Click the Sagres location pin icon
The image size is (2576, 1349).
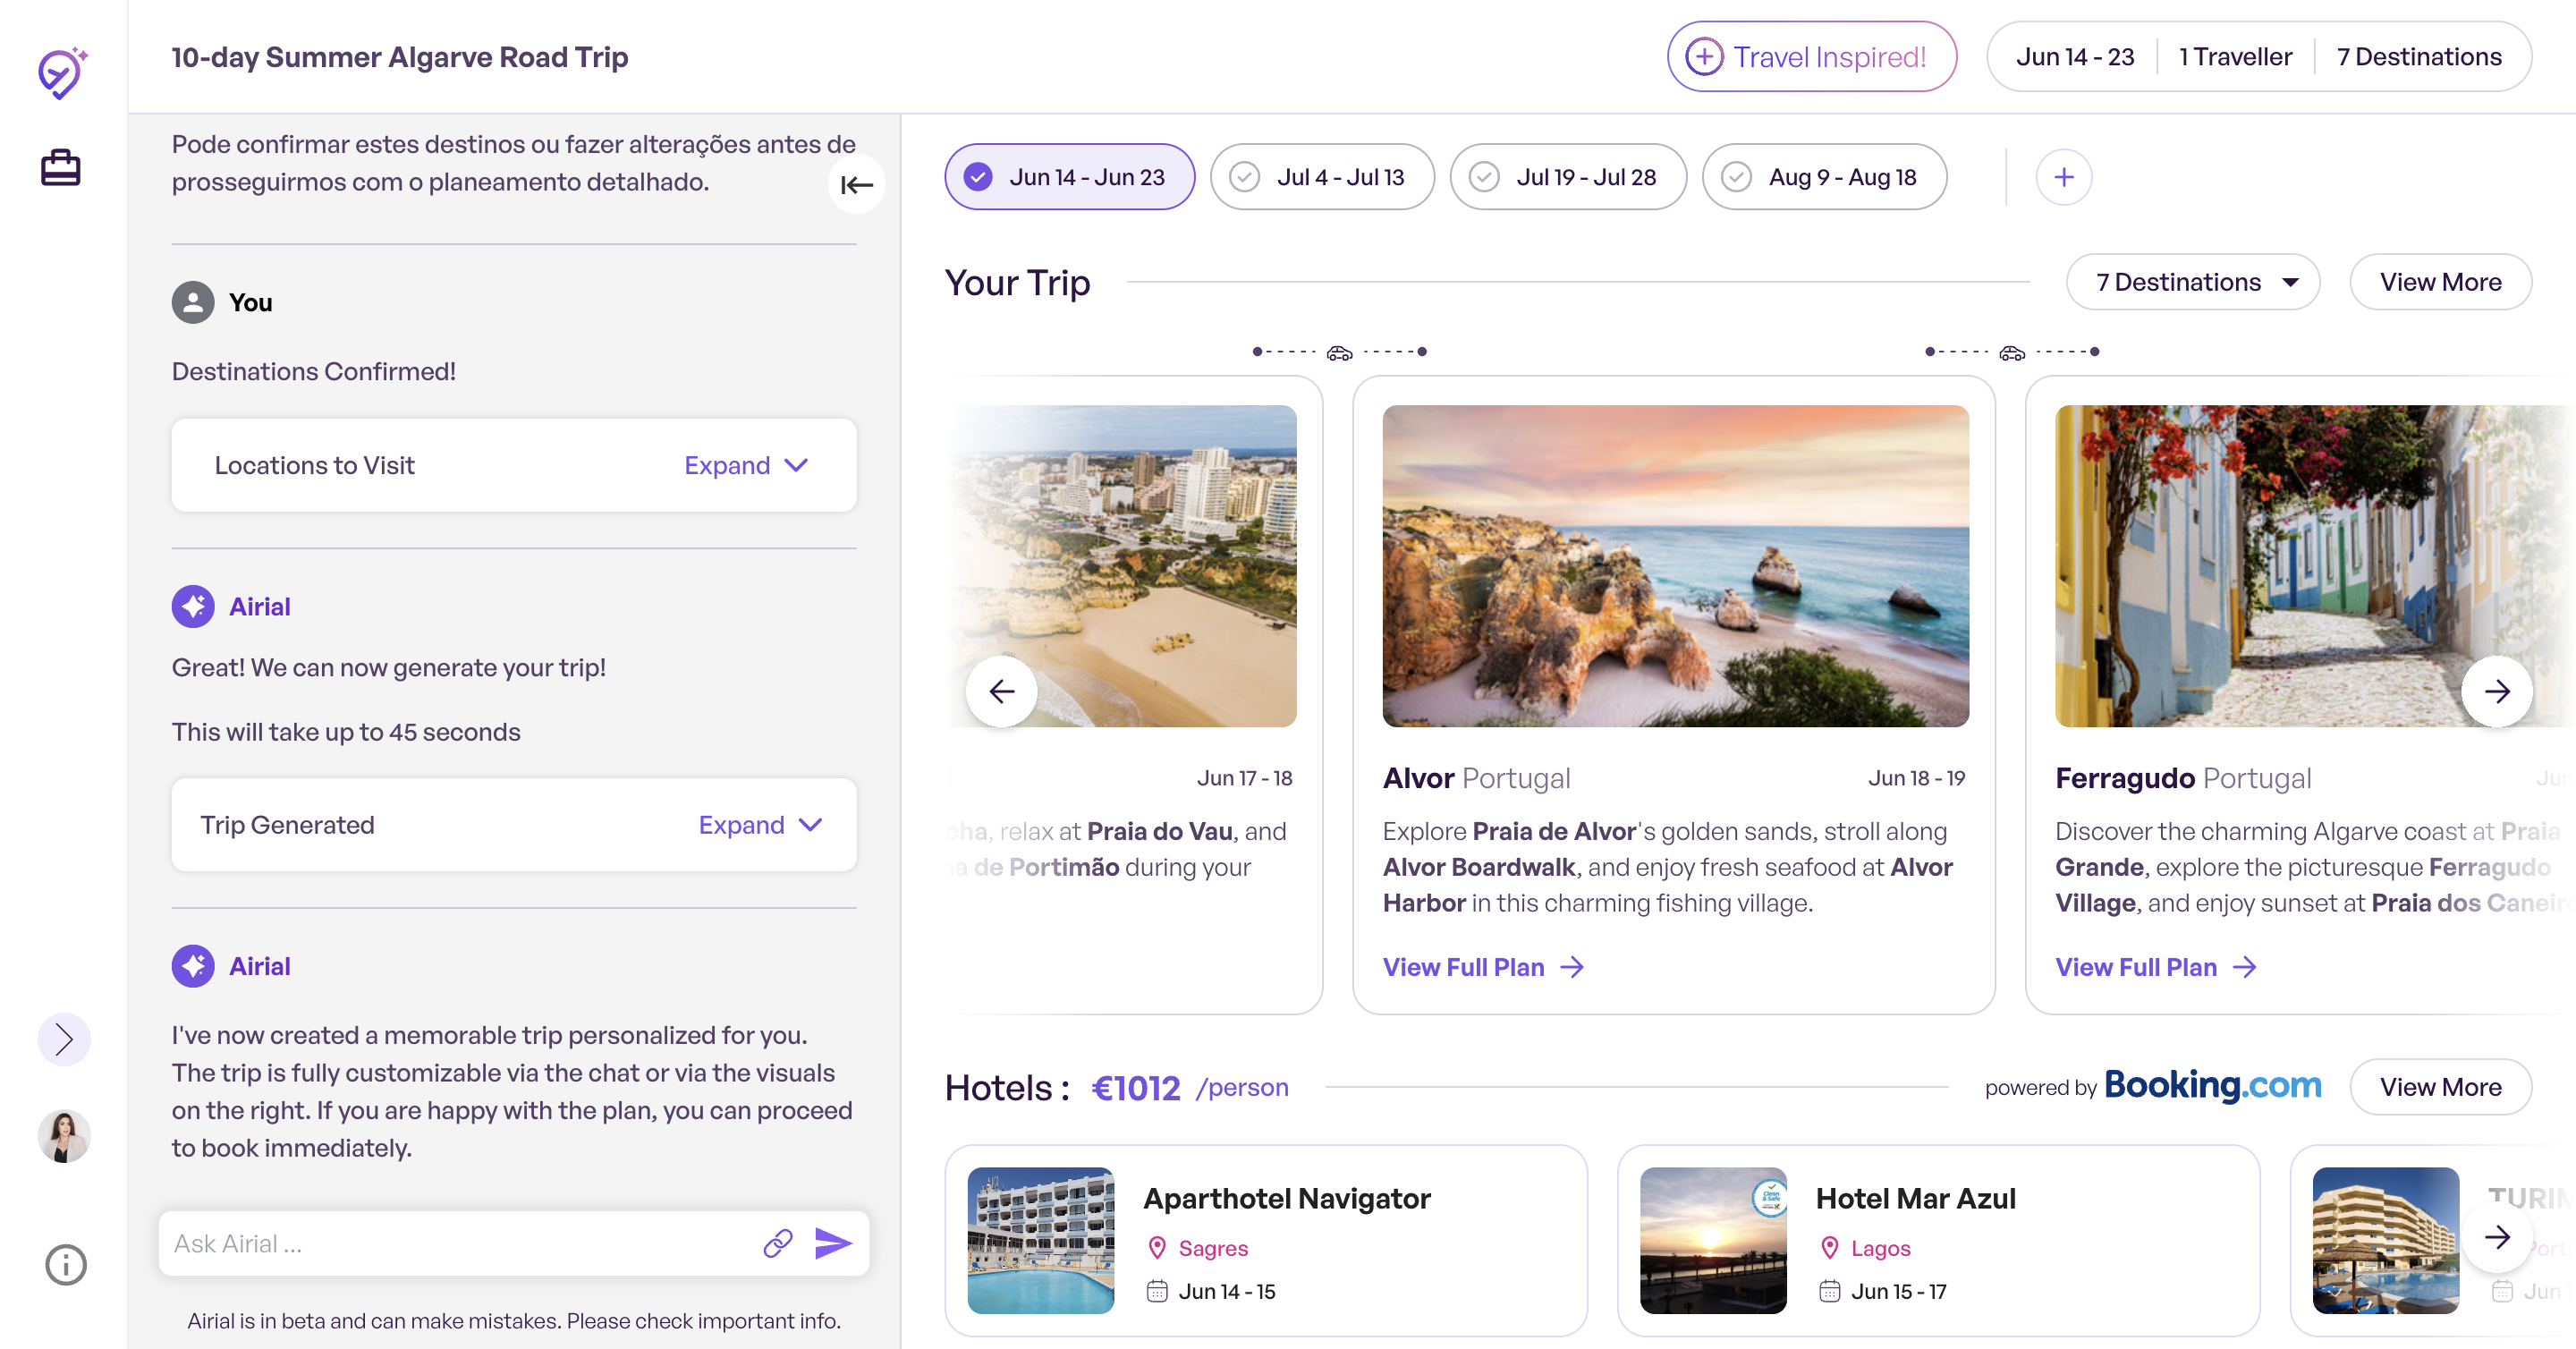click(x=1157, y=1248)
